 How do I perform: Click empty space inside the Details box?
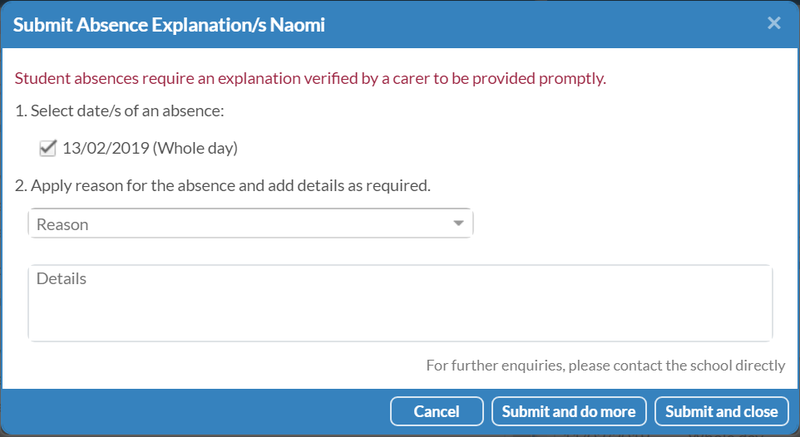click(400, 316)
